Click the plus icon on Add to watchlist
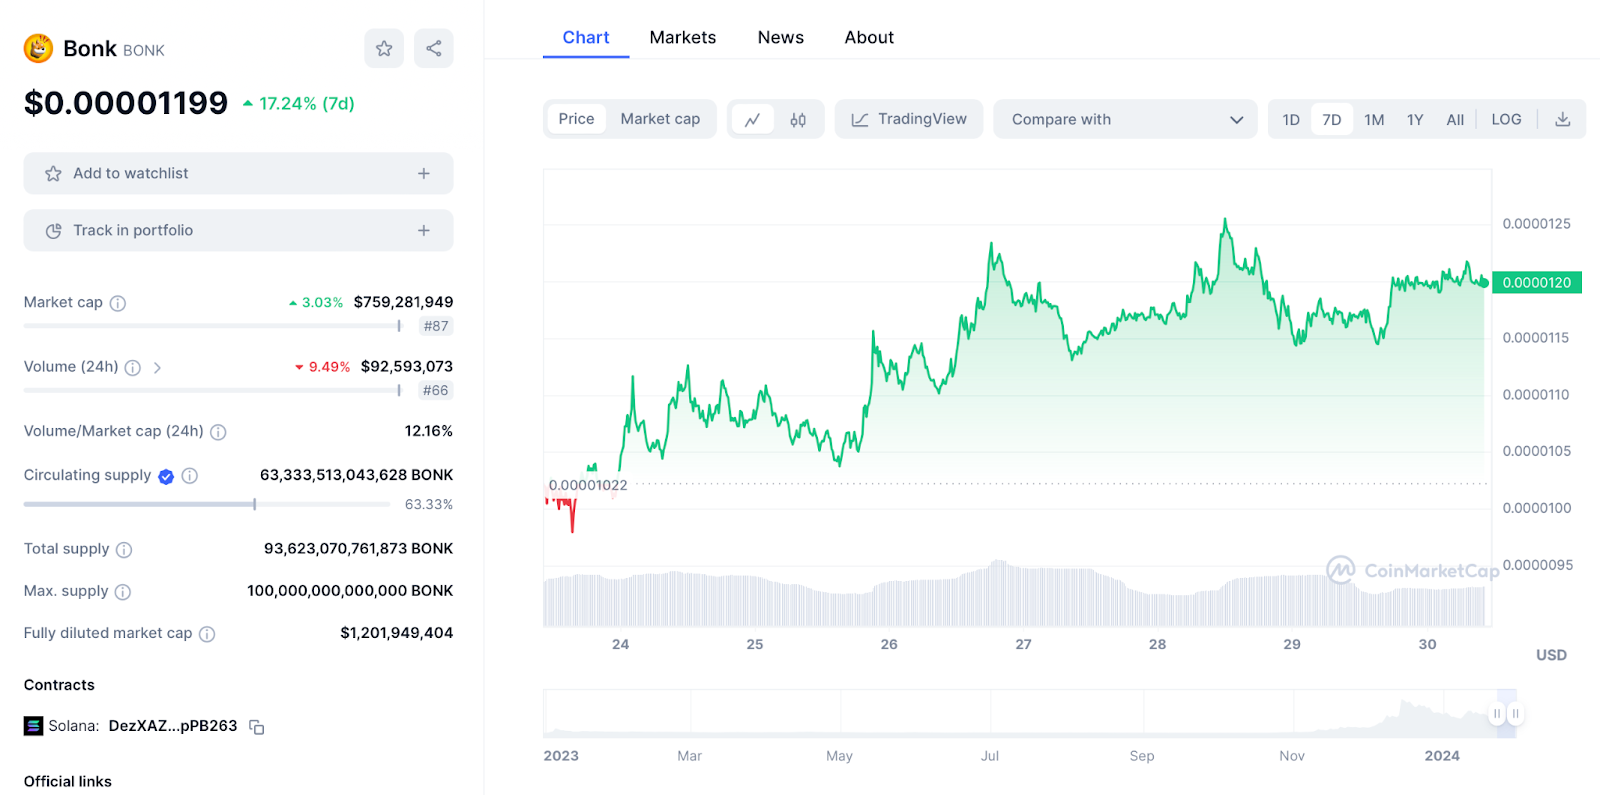This screenshot has width=1600, height=795. tap(424, 173)
